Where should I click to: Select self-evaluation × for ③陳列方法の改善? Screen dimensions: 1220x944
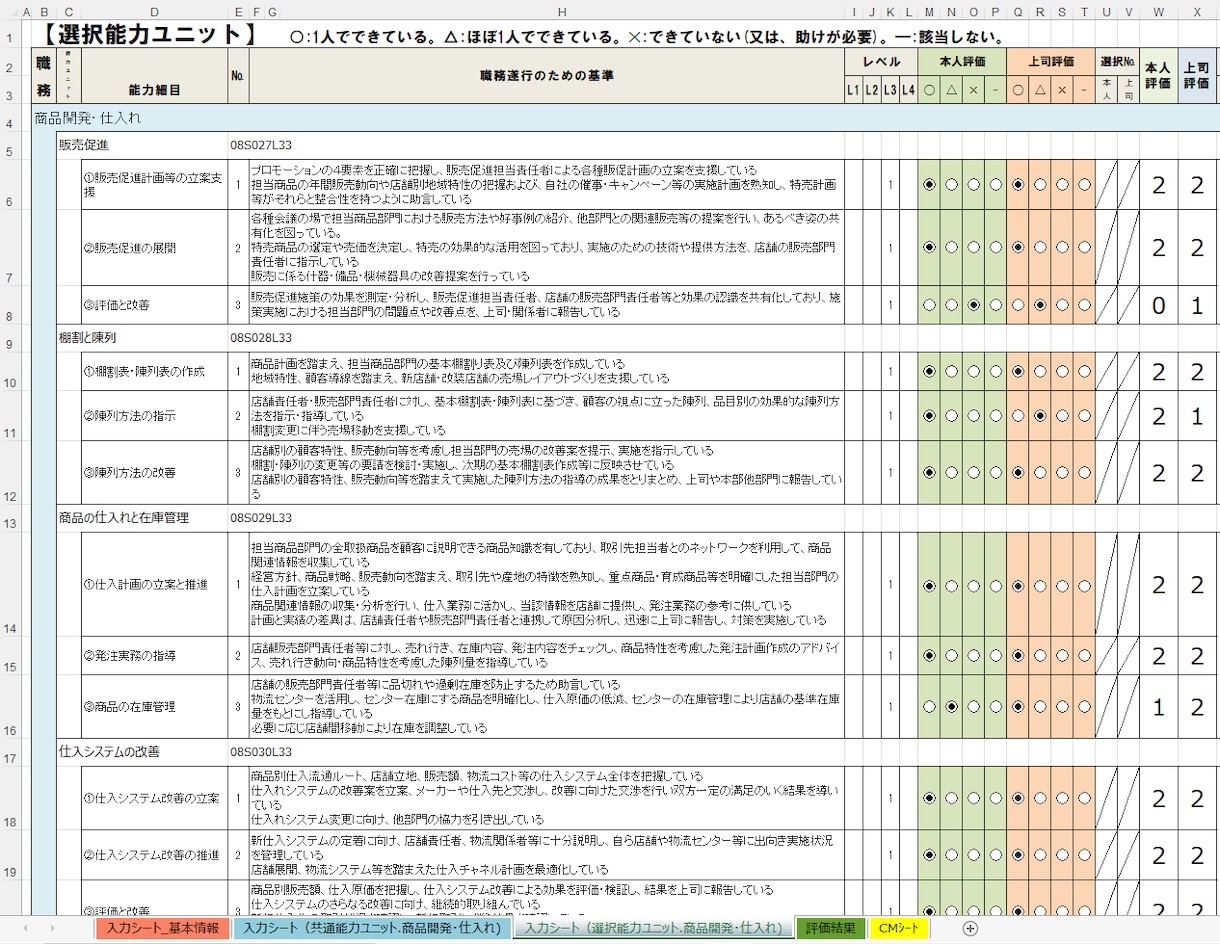(x=974, y=472)
